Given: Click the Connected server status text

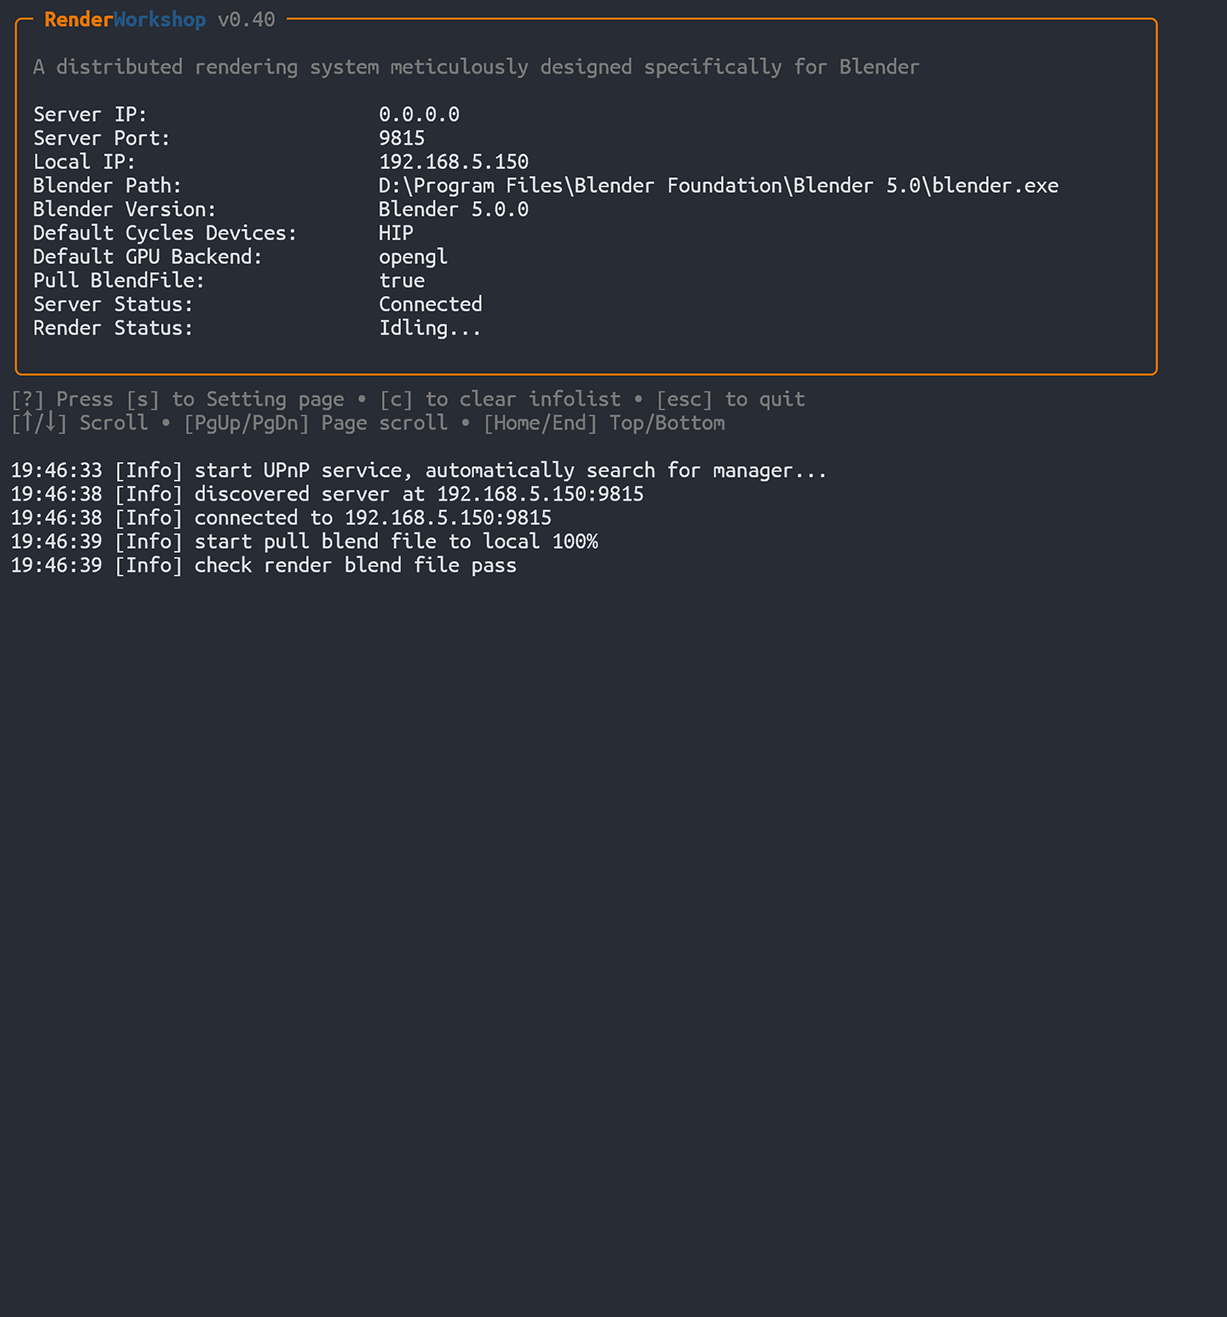Looking at the screenshot, I should (431, 304).
